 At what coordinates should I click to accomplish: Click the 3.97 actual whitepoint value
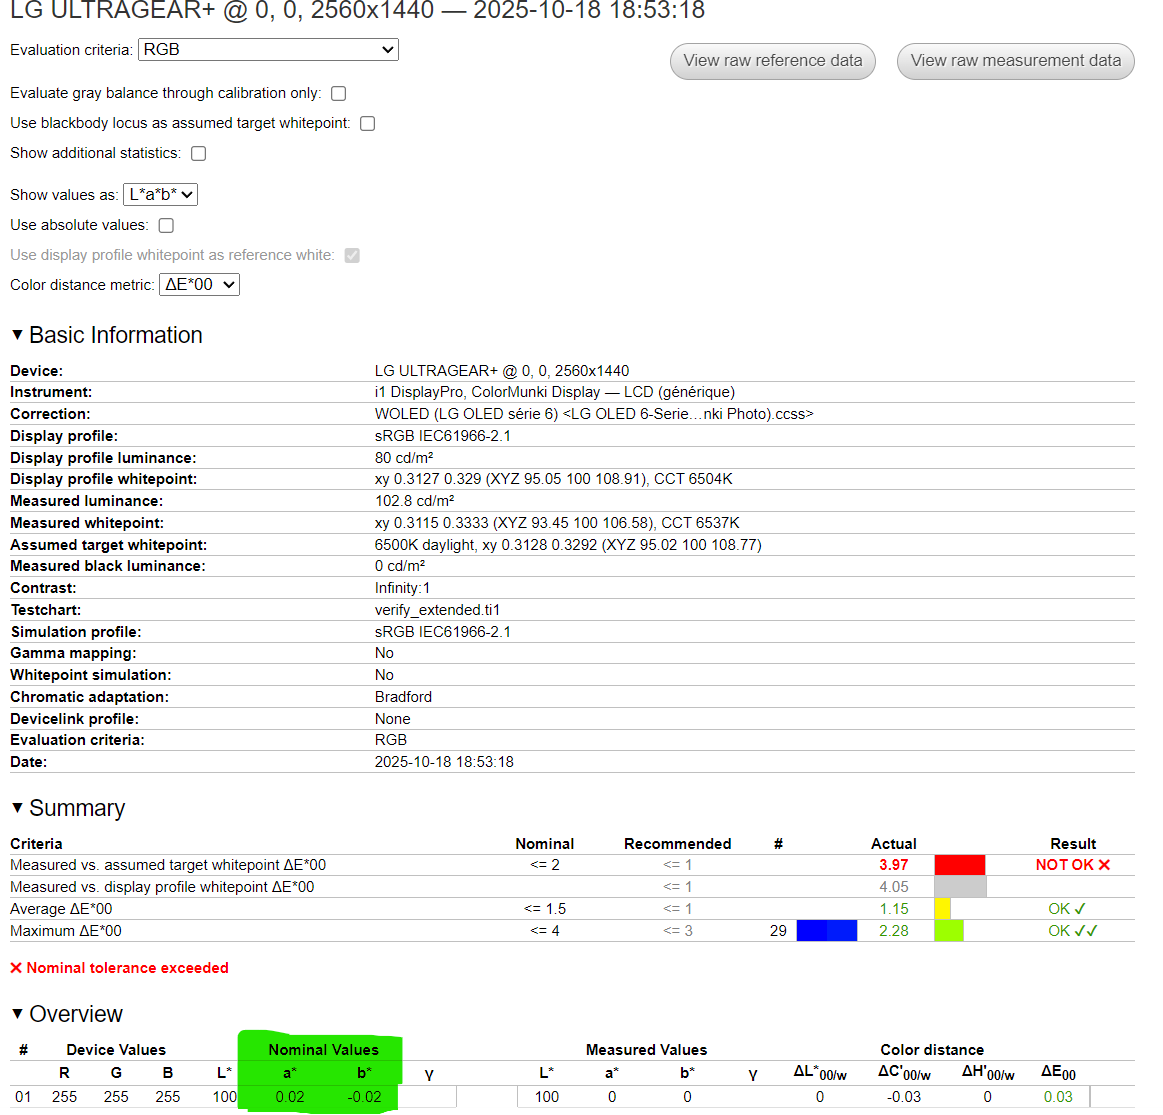pyautogui.click(x=893, y=865)
